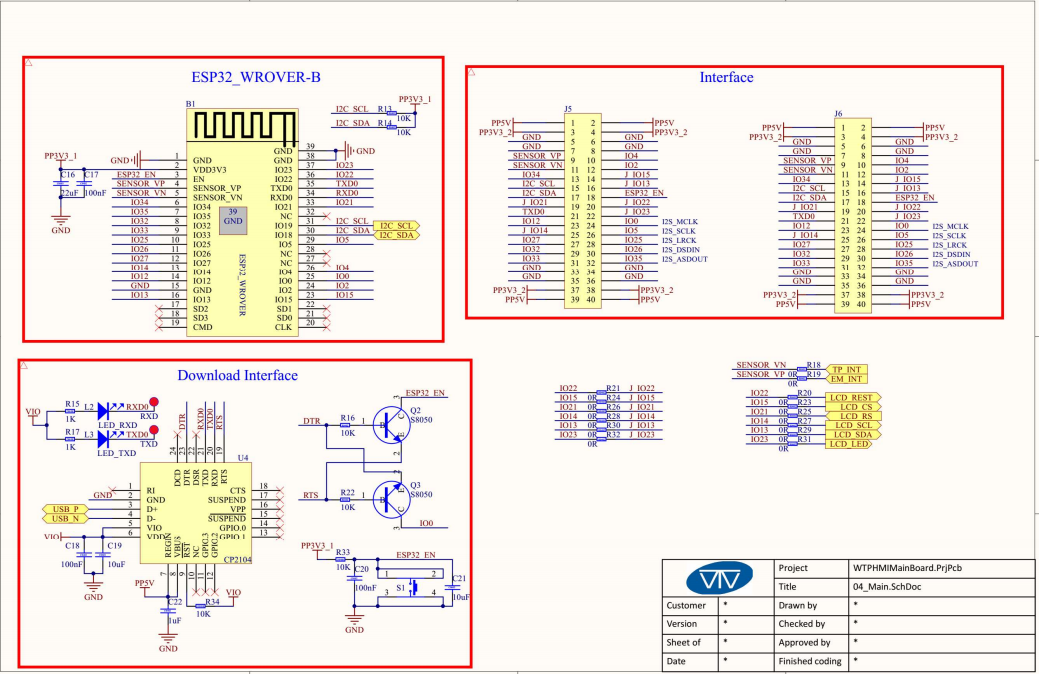Select the yellow LCD_RS port symbol
The height and width of the screenshot is (674, 1039).
[x=853, y=416]
